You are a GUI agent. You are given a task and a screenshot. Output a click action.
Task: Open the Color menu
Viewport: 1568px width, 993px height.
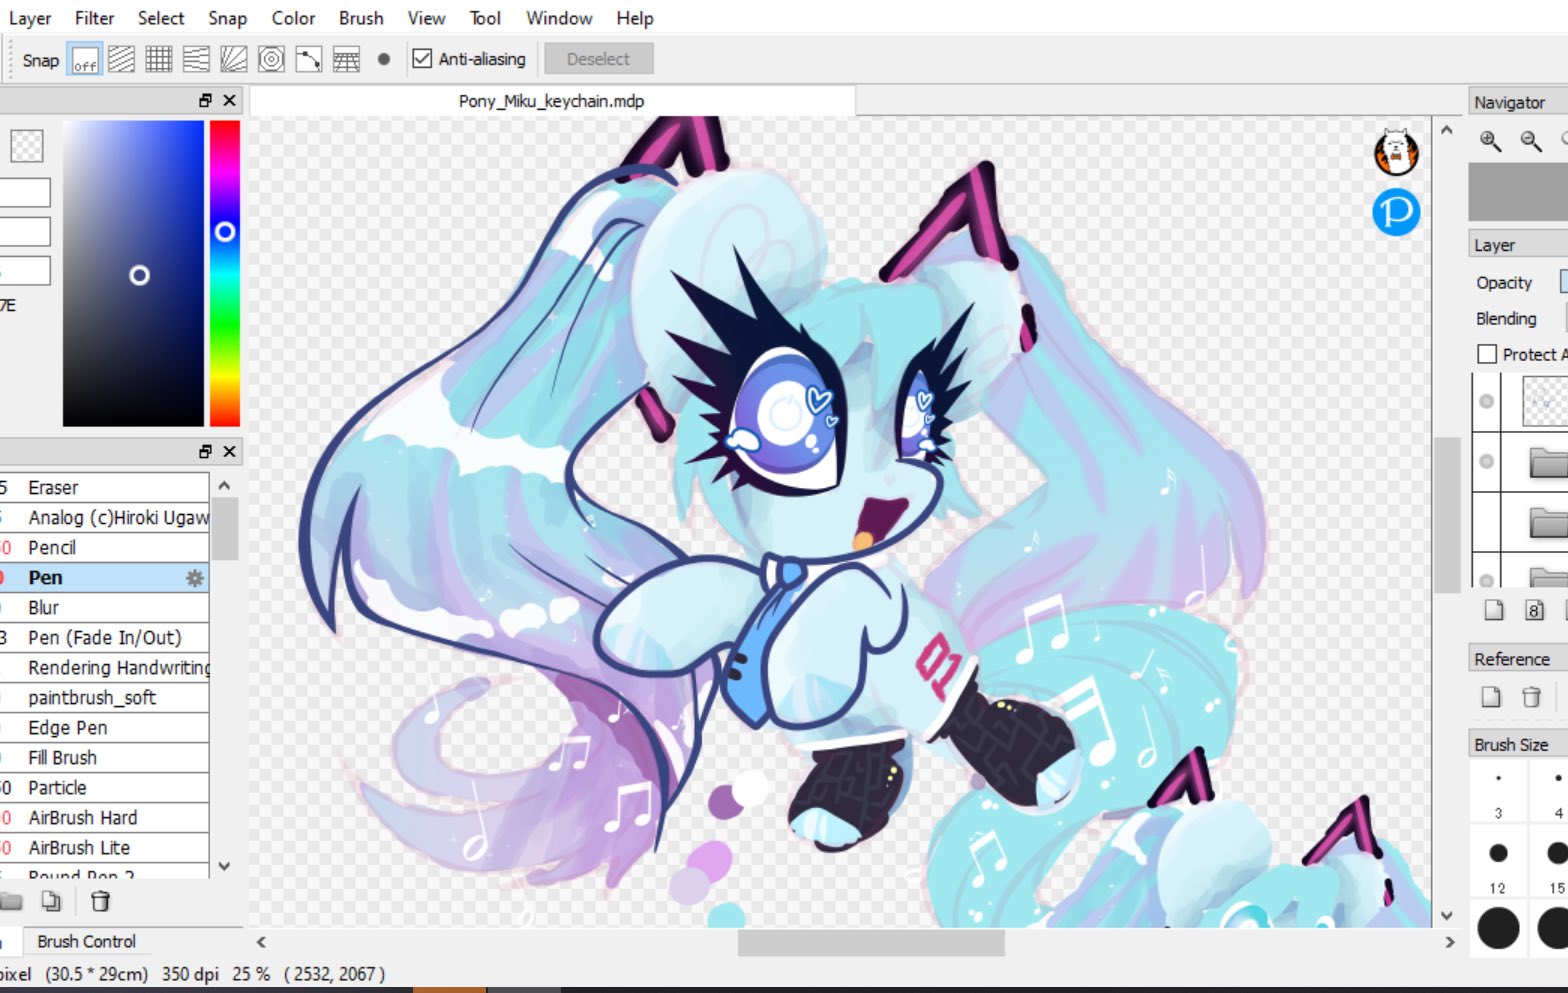293,18
